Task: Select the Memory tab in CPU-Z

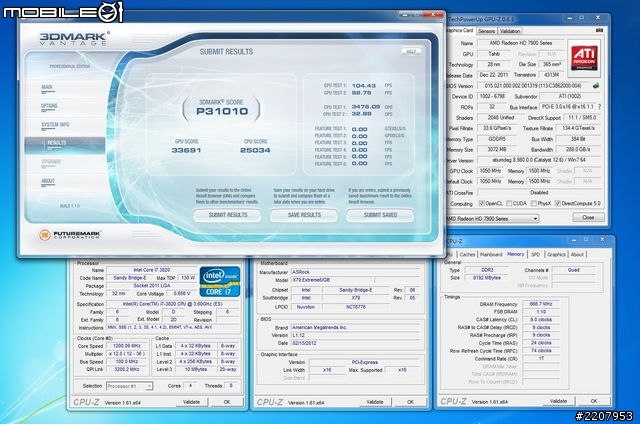Action: [516, 254]
